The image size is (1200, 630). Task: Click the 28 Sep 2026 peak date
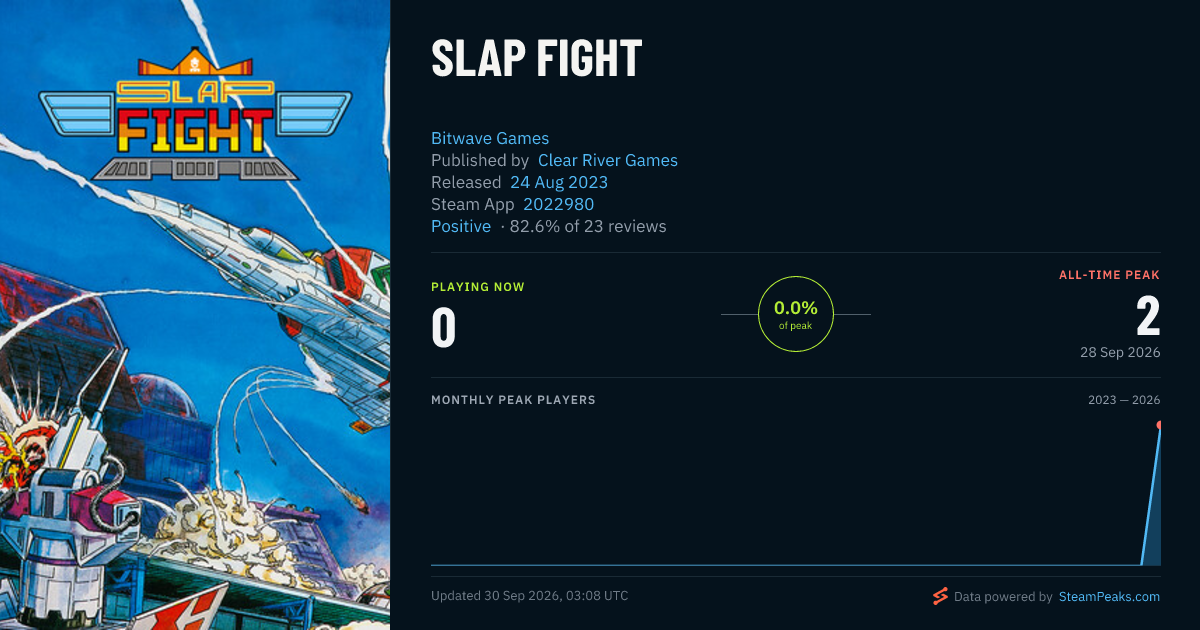(x=1120, y=352)
